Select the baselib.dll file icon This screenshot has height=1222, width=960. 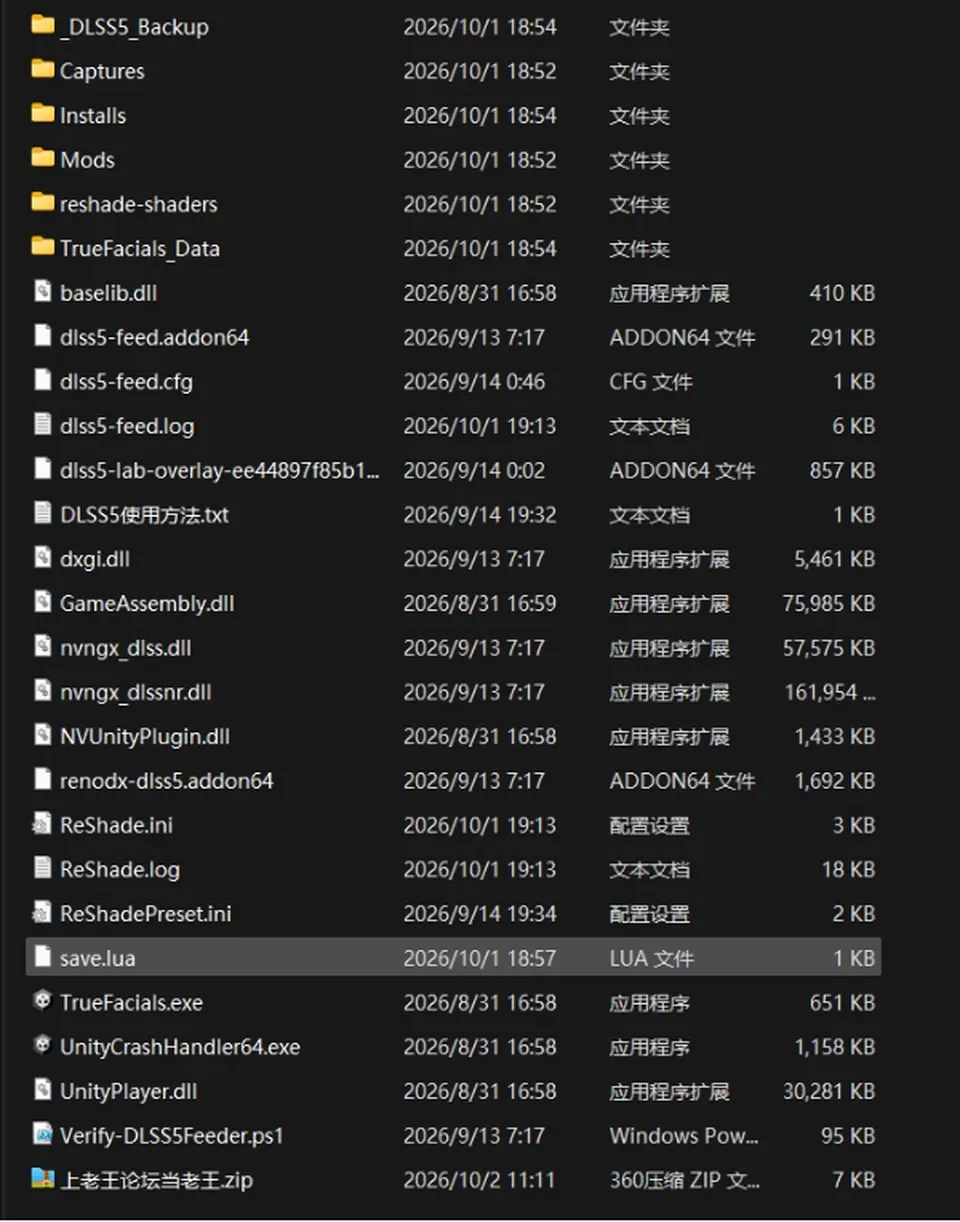(42, 292)
